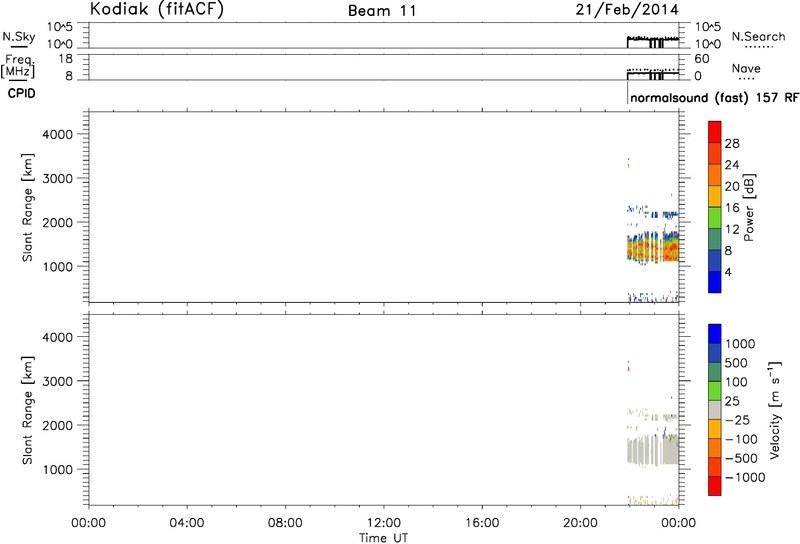Click the "N.Sky" legend label
This screenshot has height=544, width=800.
pos(19,37)
